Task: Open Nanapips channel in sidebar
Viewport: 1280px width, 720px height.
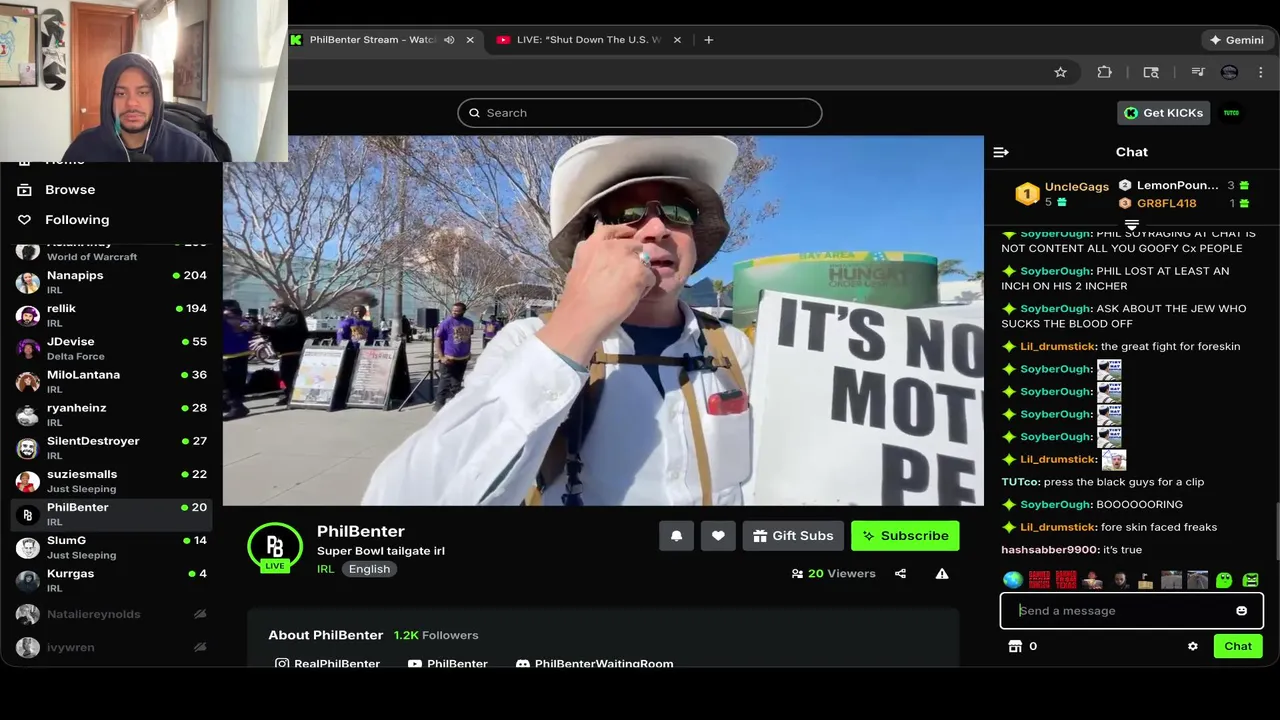Action: [x=112, y=282]
